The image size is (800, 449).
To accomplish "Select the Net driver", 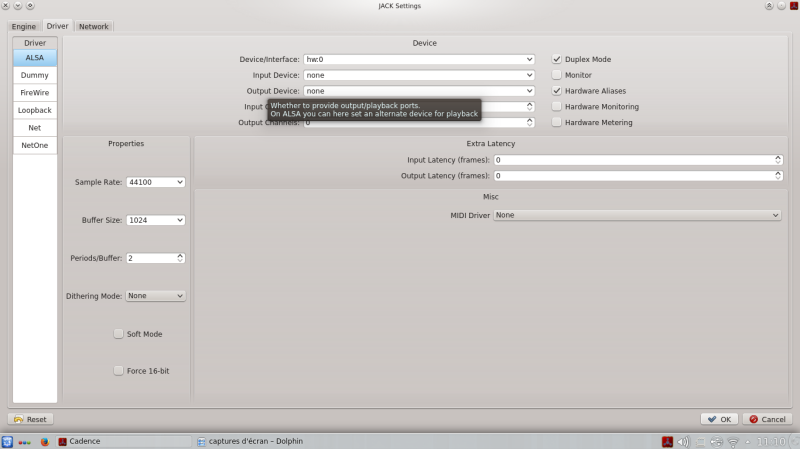I will click(35, 128).
